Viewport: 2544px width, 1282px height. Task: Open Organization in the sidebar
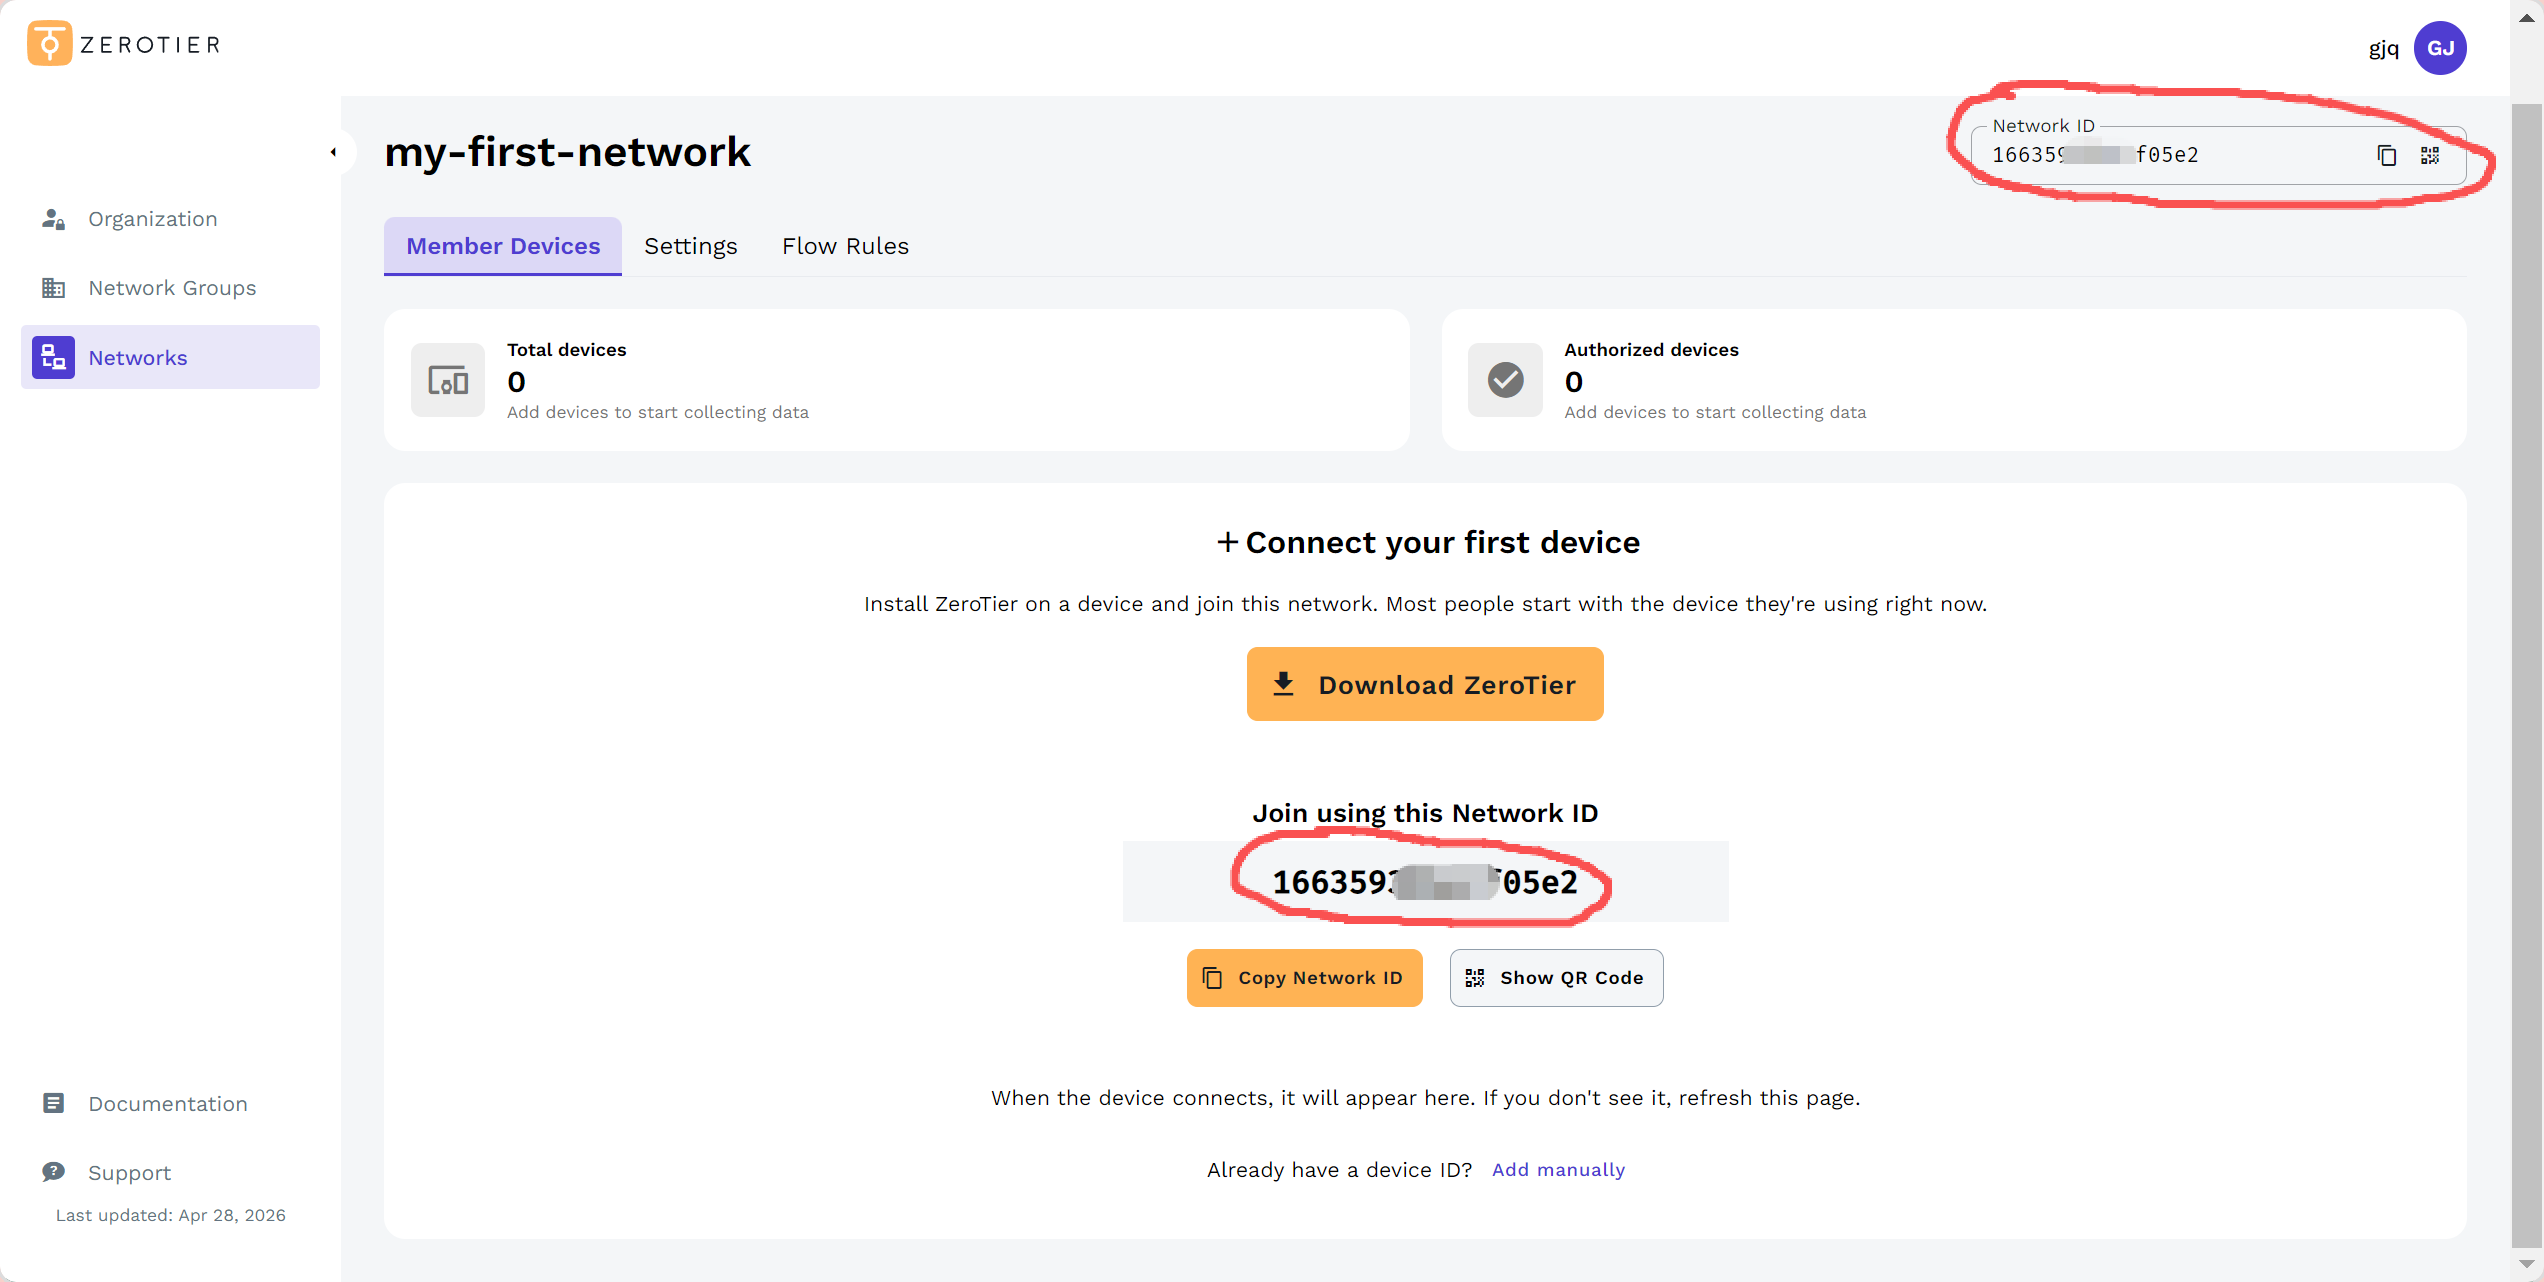(x=170, y=219)
